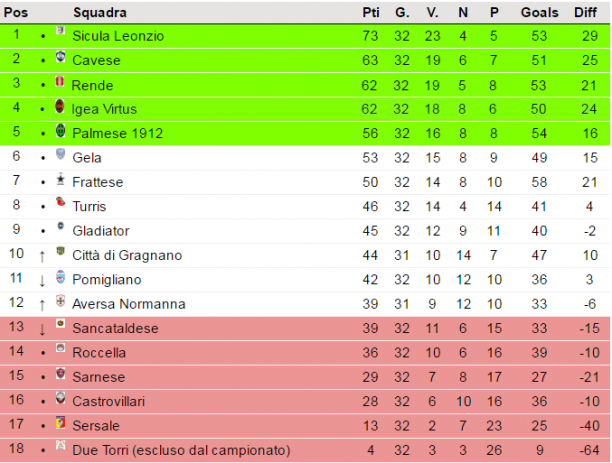Click the Diff column header

pyautogui.click(x=585, y=12)
